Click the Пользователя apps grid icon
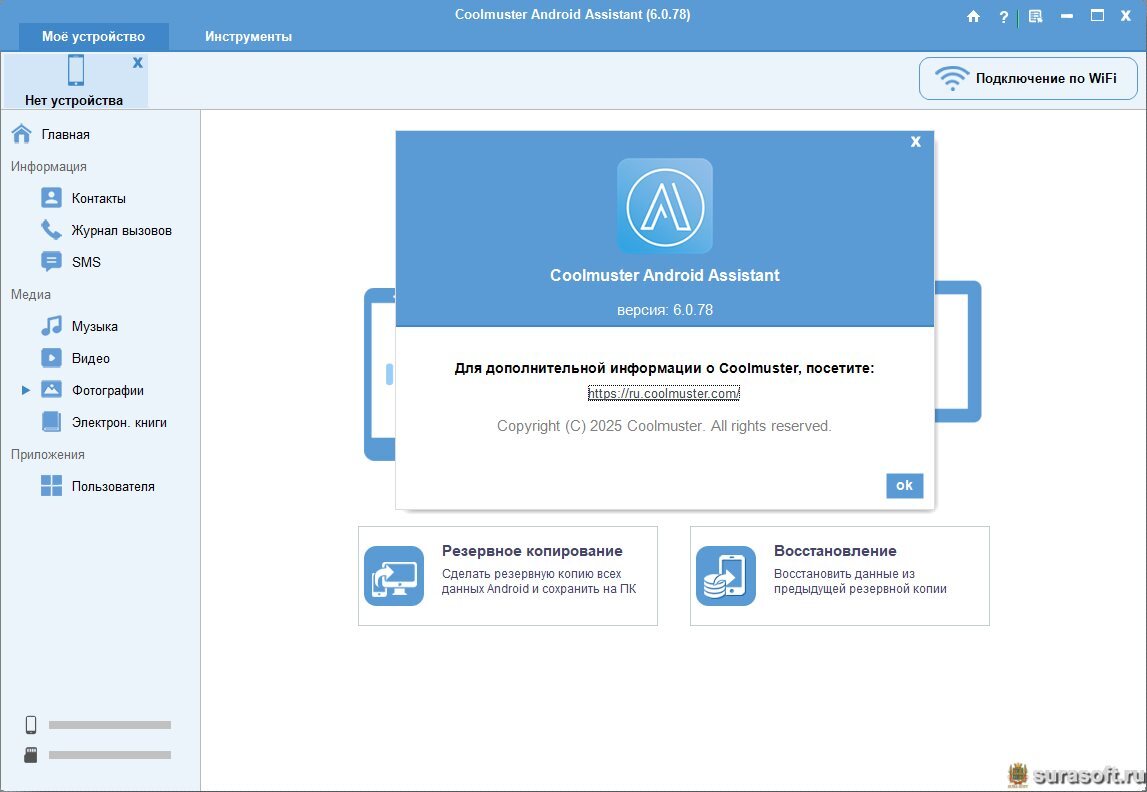Screen dimensions: 1147x792 [x=51, y=486]
